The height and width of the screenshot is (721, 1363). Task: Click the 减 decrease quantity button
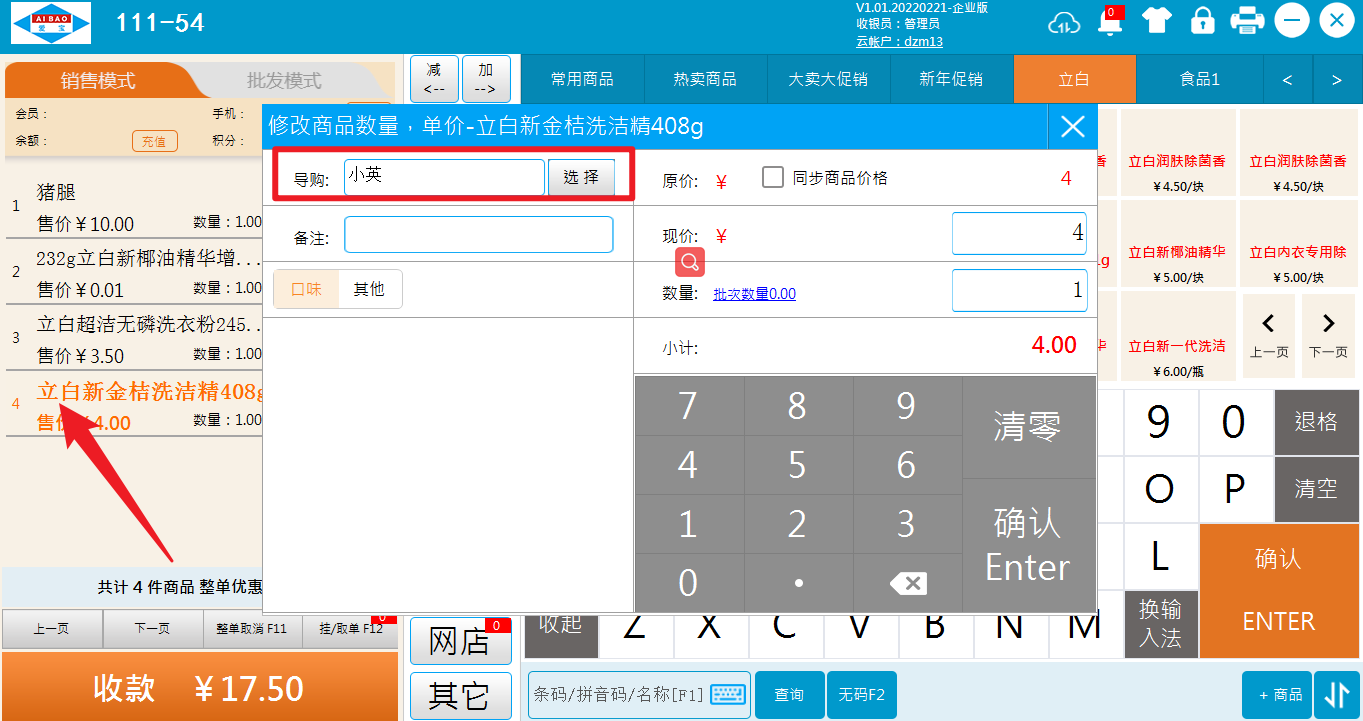tap(434, 79)
